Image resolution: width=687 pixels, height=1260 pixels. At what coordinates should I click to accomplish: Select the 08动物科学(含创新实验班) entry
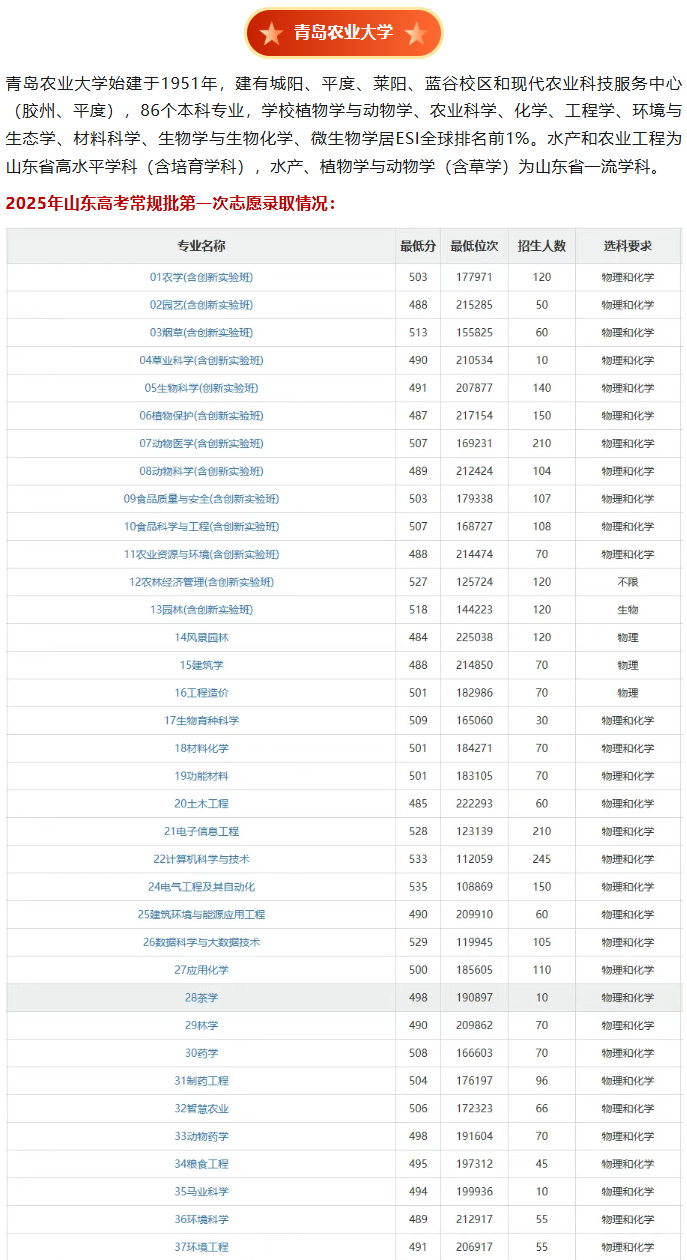[x=201, y=471]
